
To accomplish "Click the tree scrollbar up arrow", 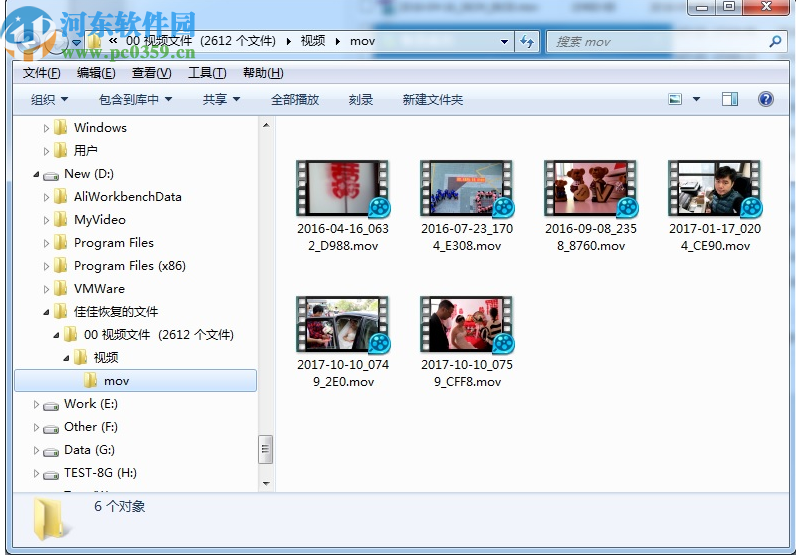I will point(266,125).
